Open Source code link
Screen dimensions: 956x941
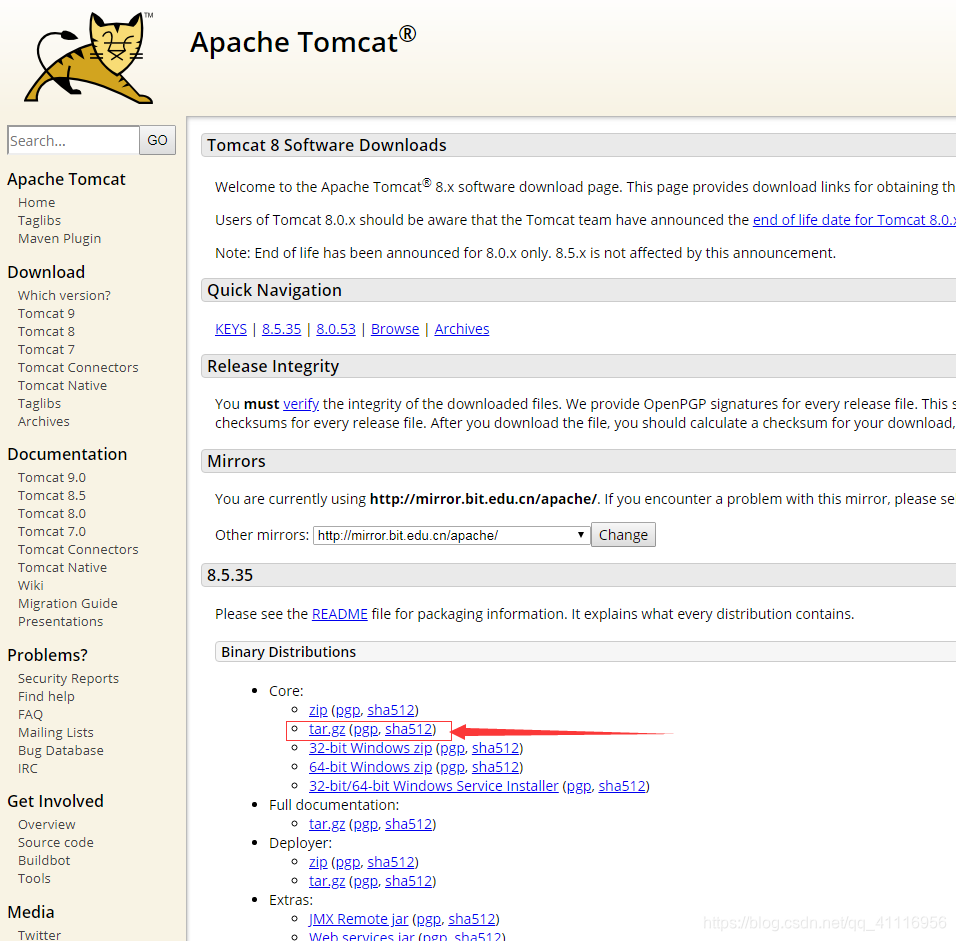click(56, 842)
